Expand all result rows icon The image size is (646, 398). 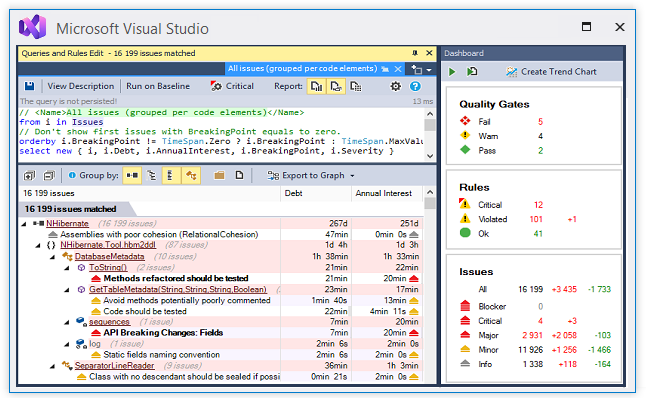tap(29, 176)
